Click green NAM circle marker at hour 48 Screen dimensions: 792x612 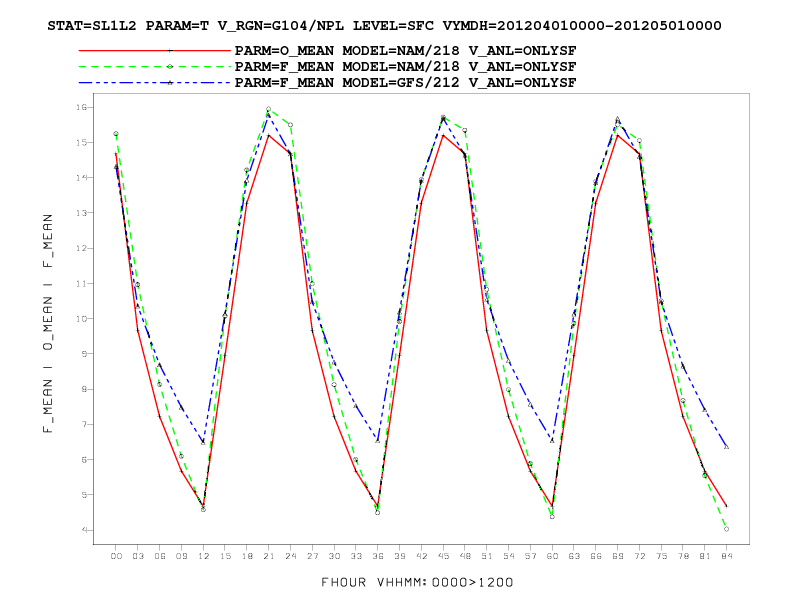click(465, 130)
